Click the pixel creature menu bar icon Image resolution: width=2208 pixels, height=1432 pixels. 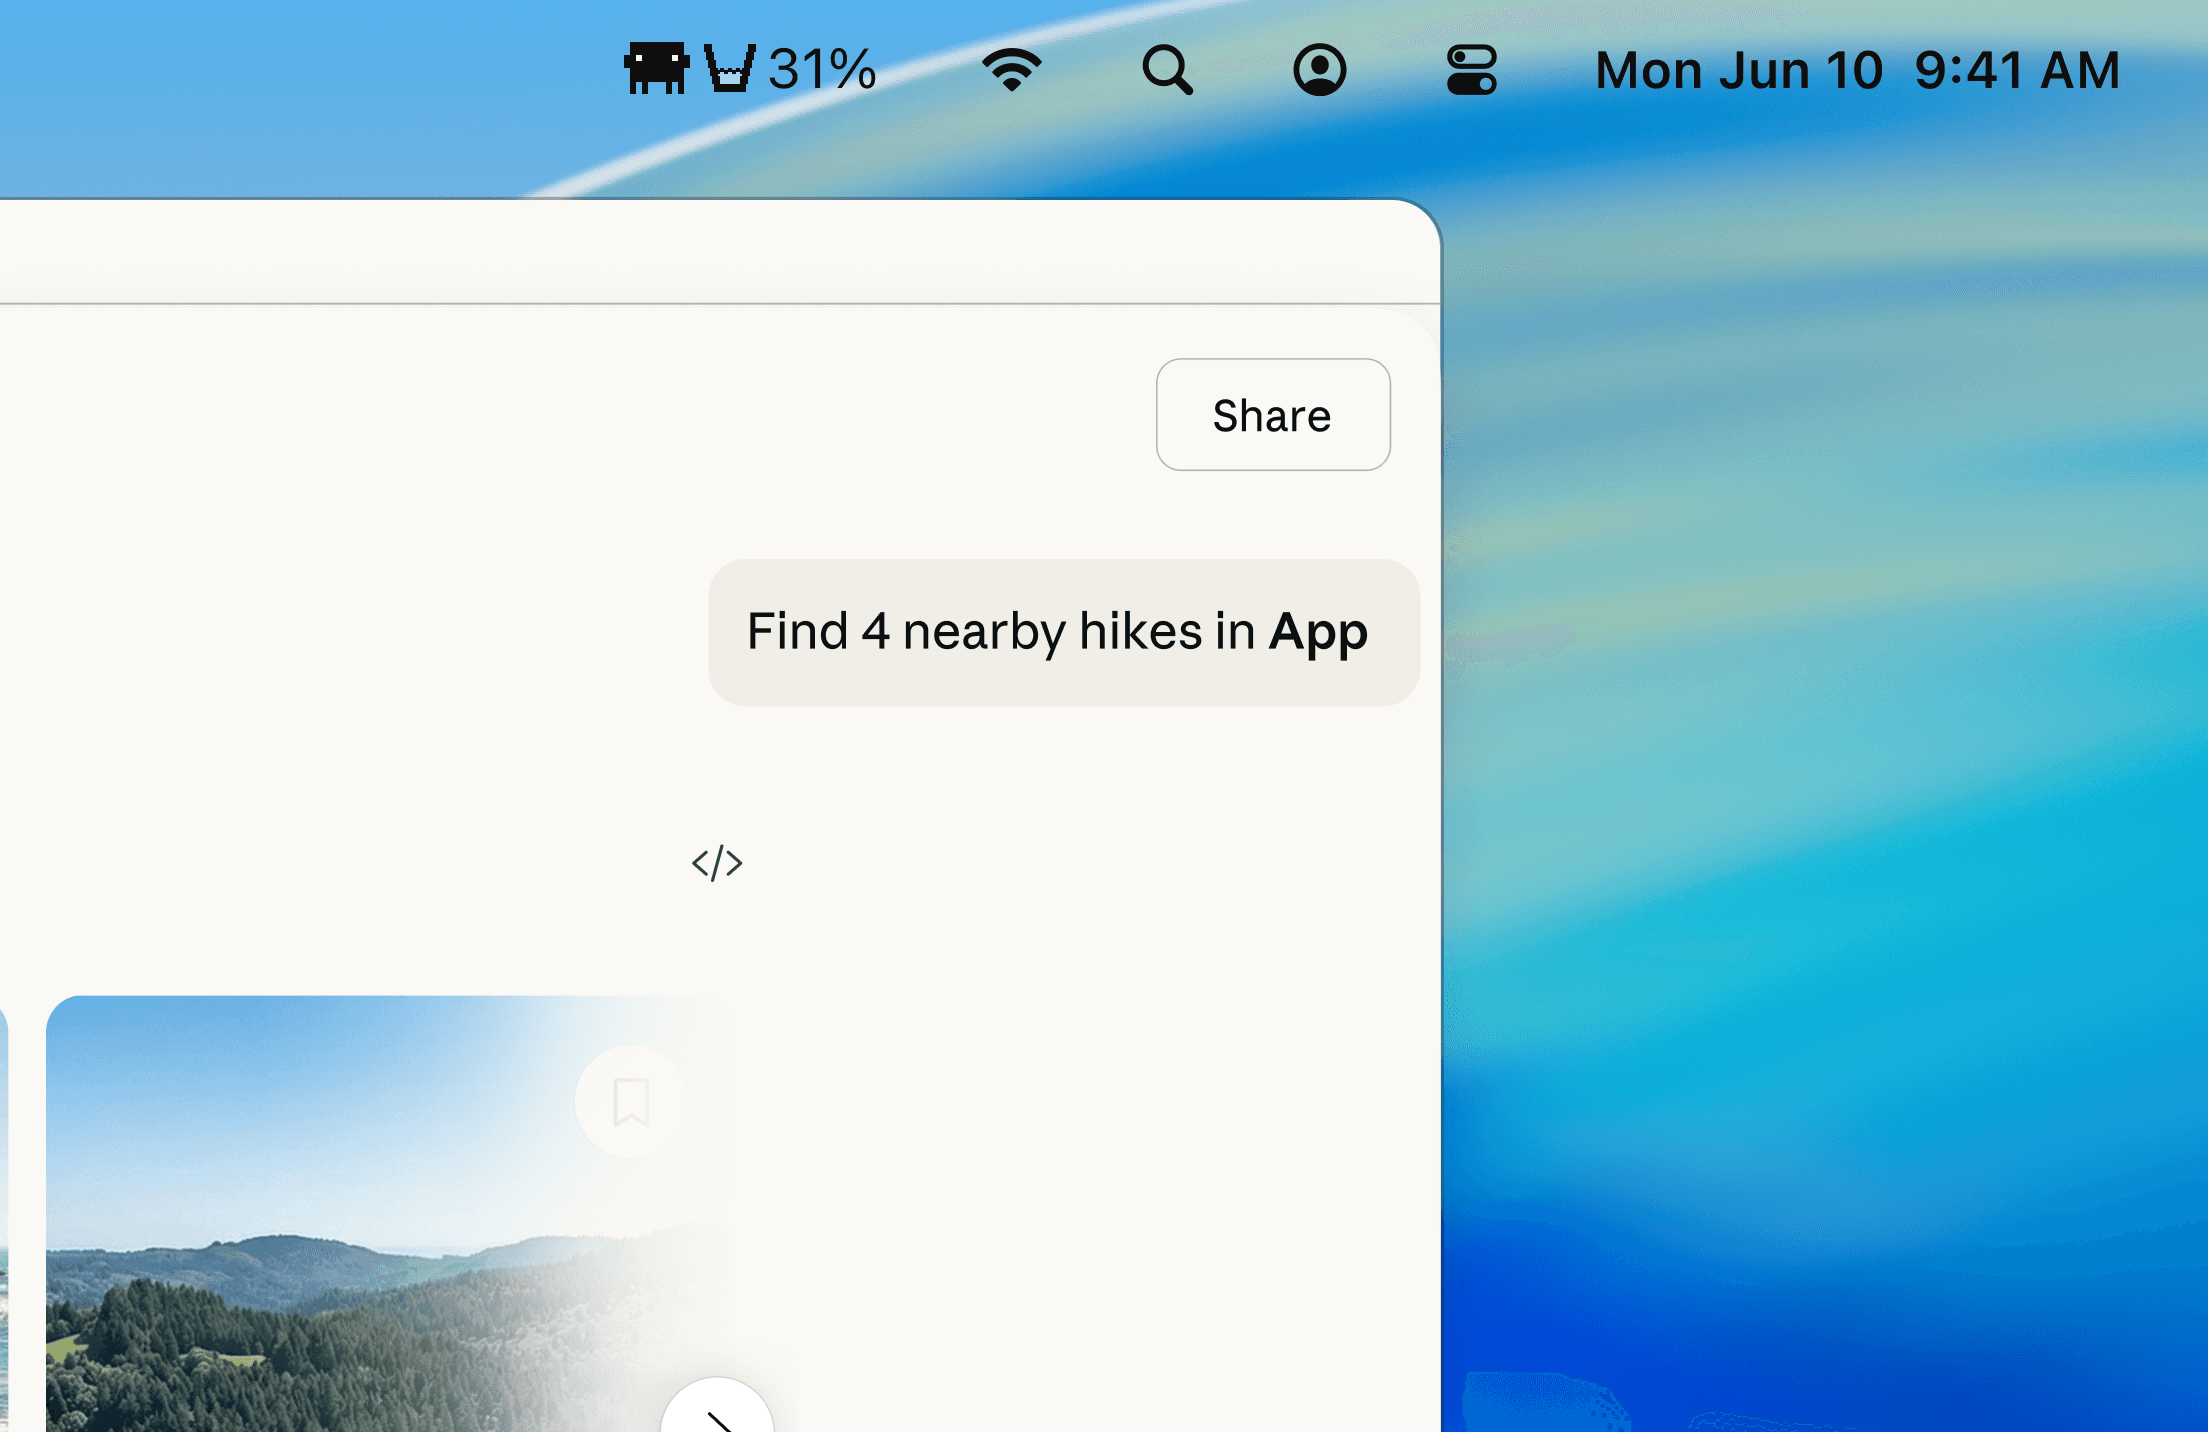pos(656,69)
